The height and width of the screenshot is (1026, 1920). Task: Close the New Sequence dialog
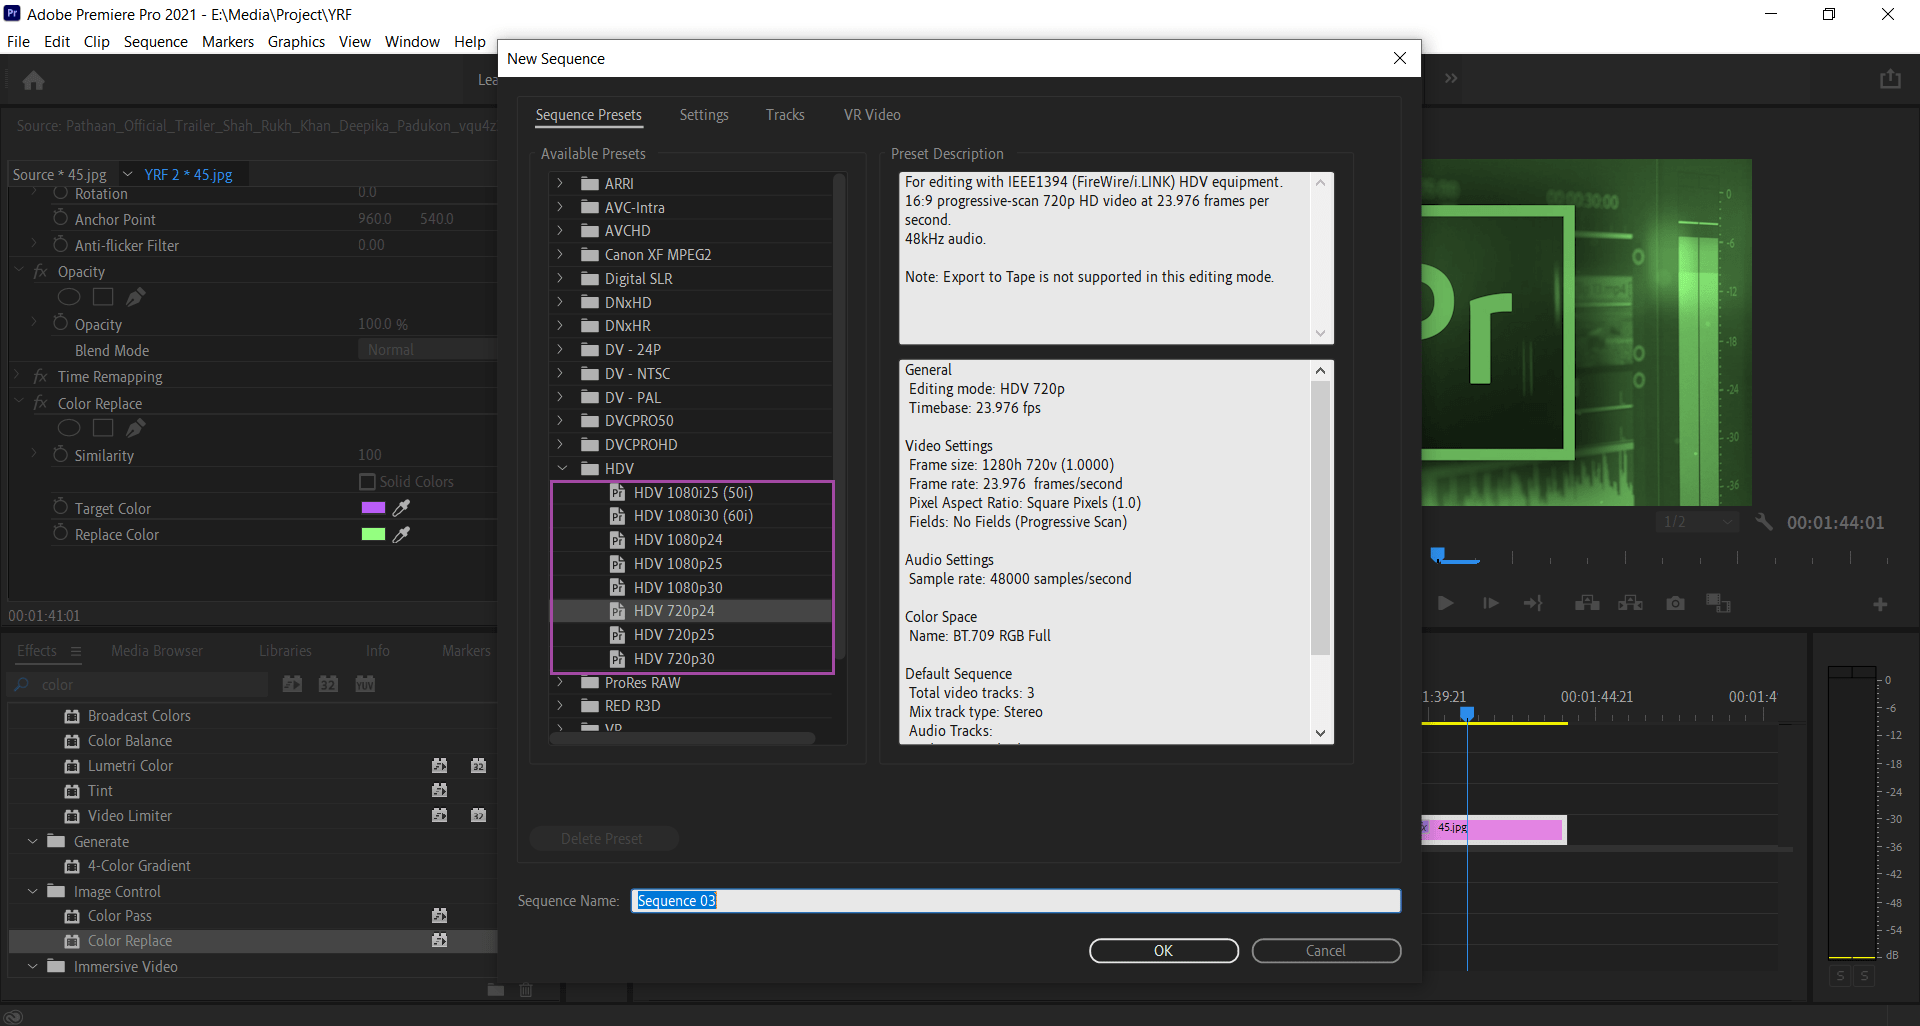[x=1400, y=58]
